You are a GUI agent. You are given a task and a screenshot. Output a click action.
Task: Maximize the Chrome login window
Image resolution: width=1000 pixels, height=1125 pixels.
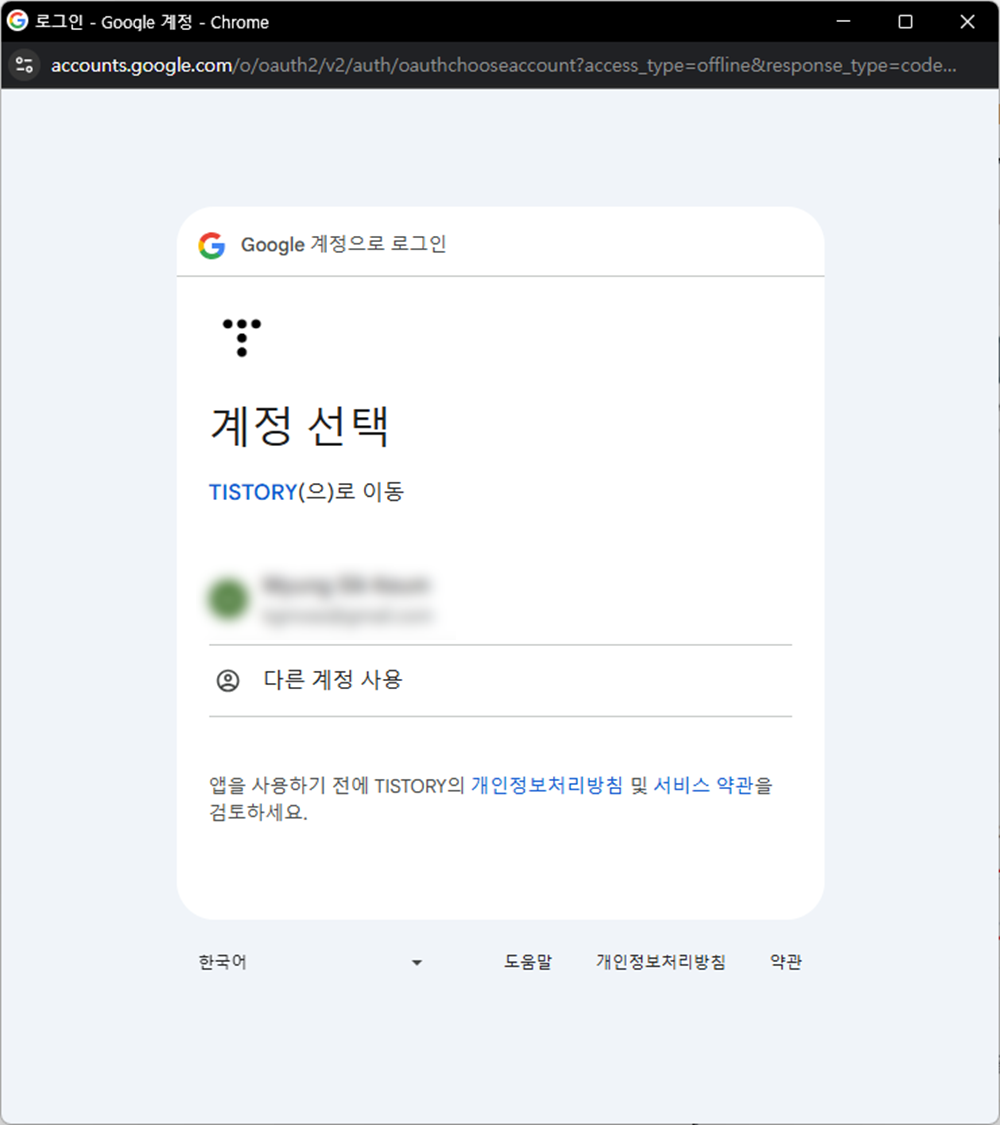click(905, 22)
